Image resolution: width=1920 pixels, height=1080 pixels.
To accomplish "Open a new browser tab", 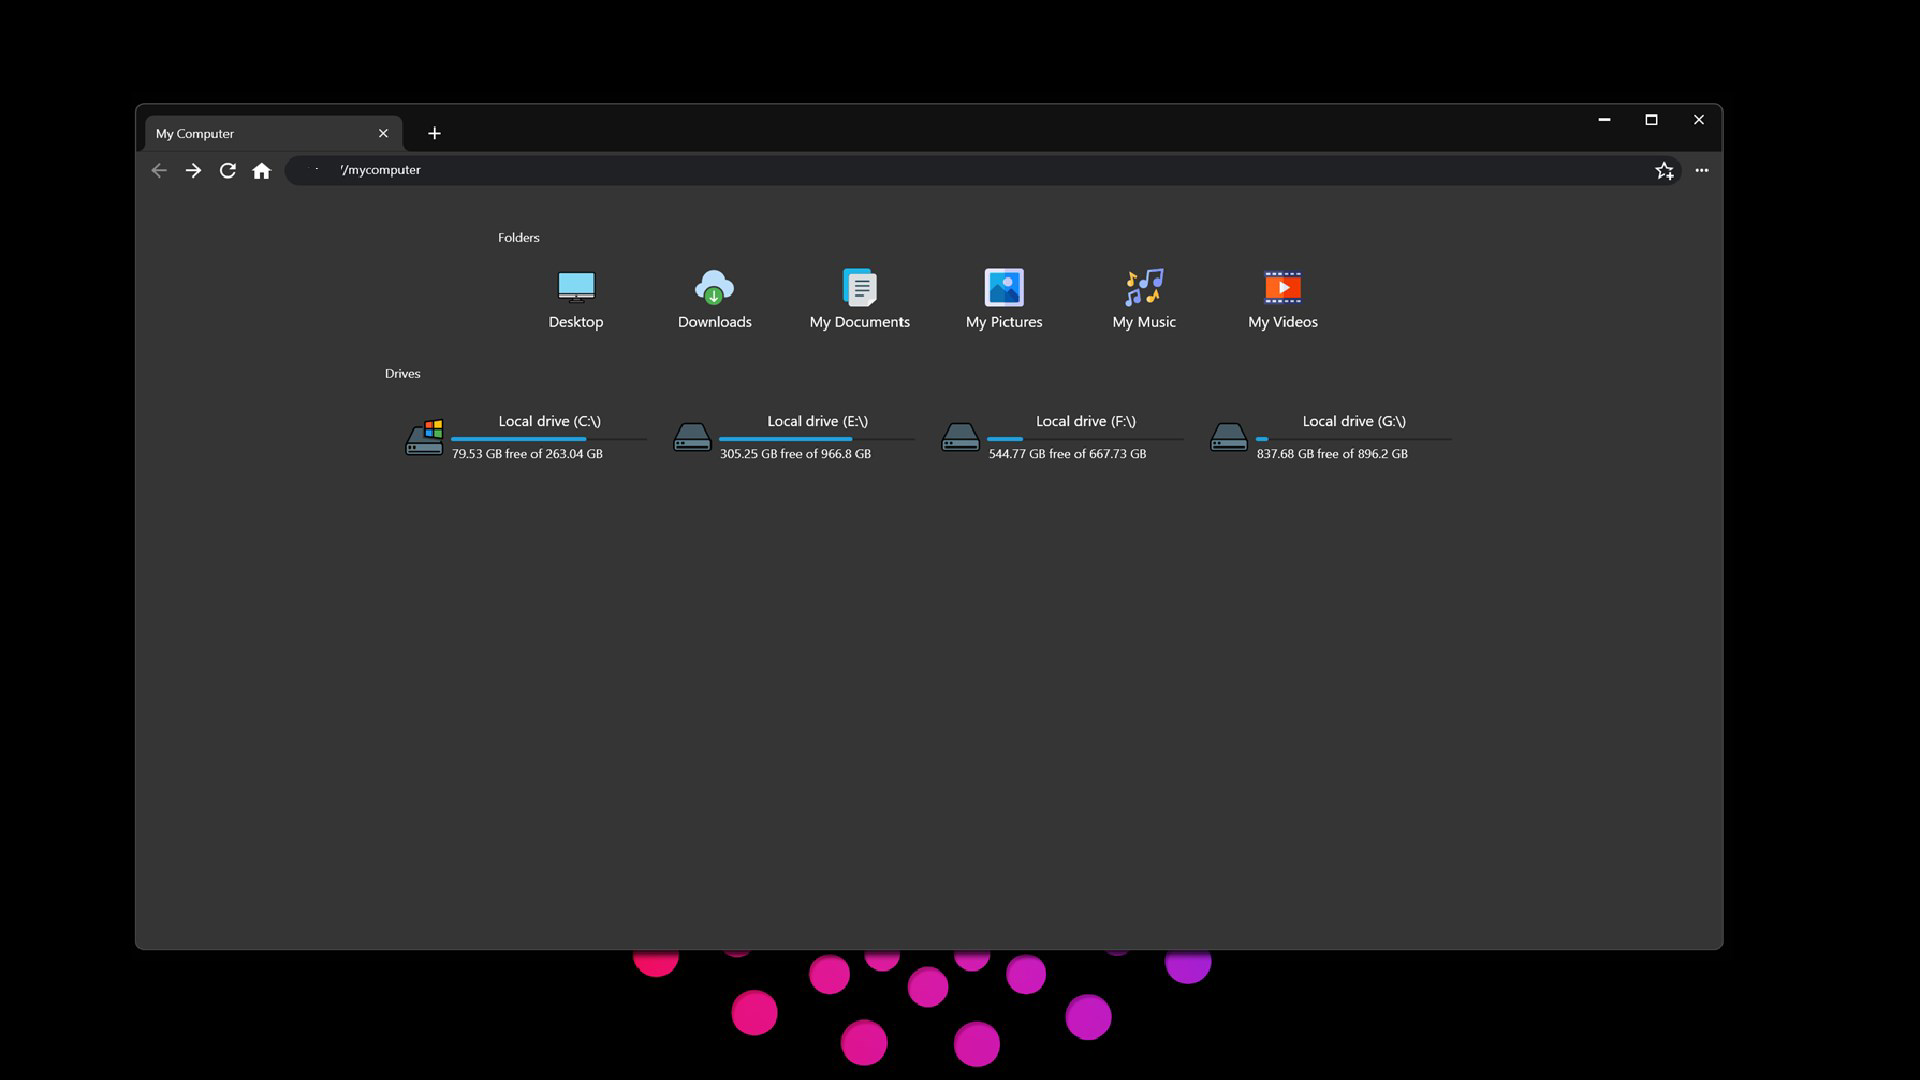I will coord(434,133).
